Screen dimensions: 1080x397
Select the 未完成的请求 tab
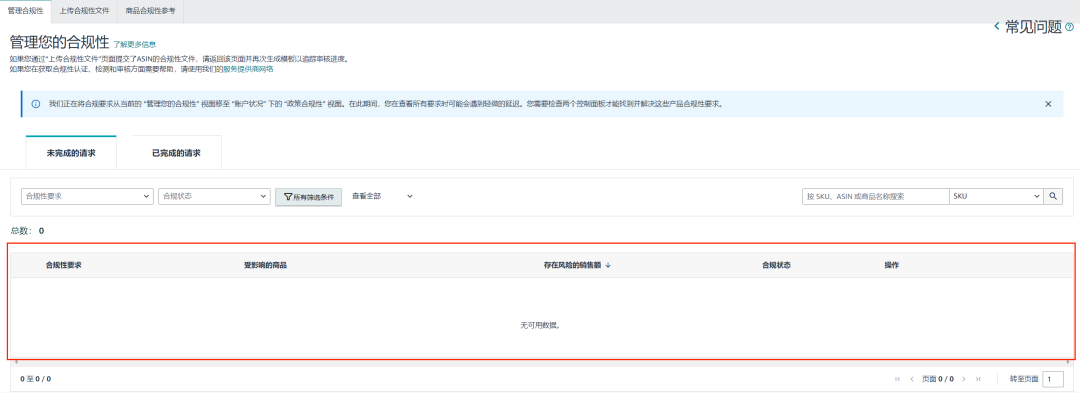point(71,153)
